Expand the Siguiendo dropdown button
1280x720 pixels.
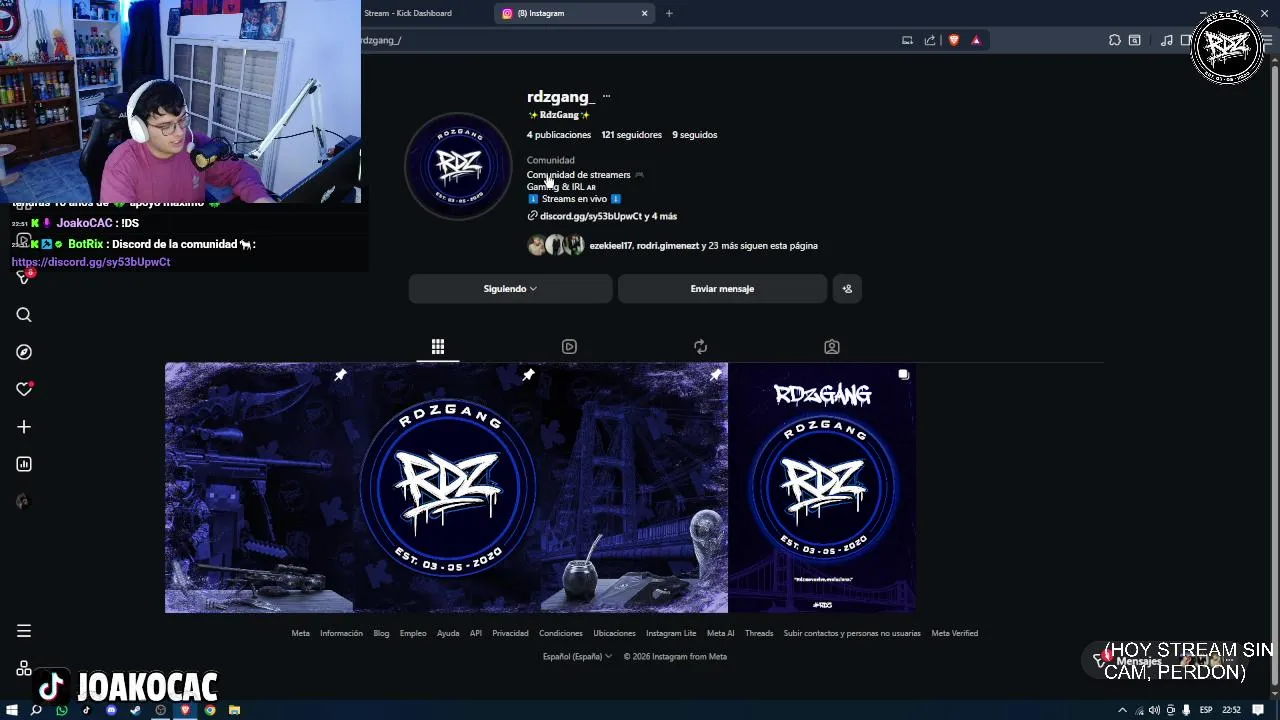click(510, 289)
